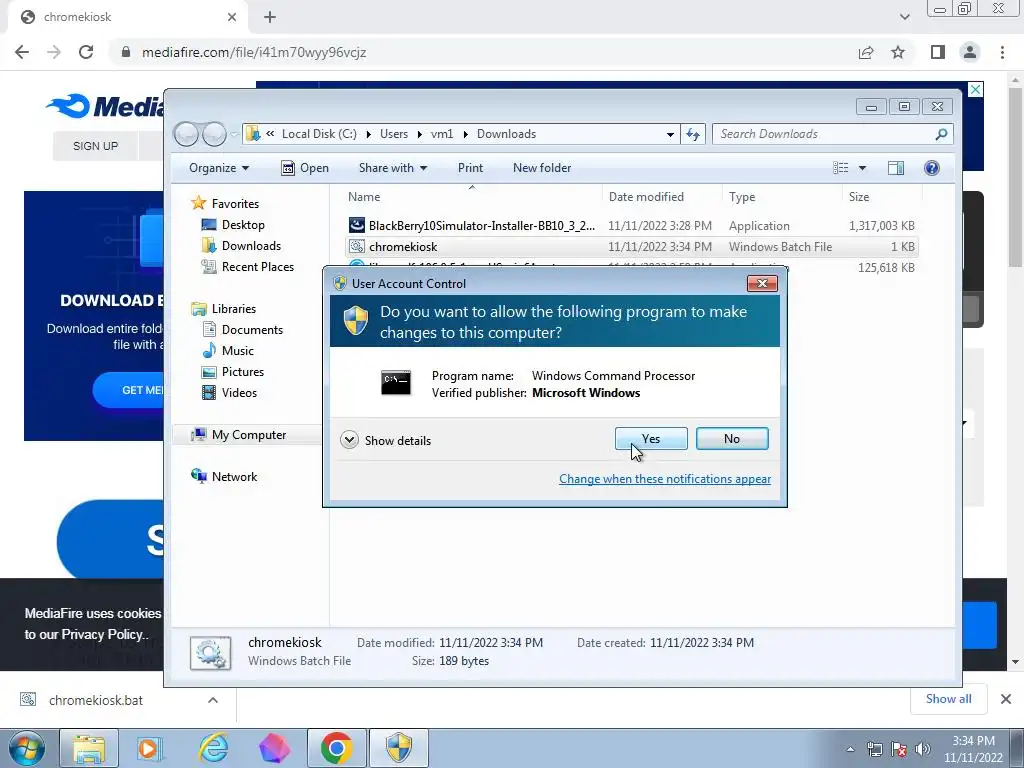Click the change view icon in Explorer
Screen dimensions: 1024x768
pos(840,168)
